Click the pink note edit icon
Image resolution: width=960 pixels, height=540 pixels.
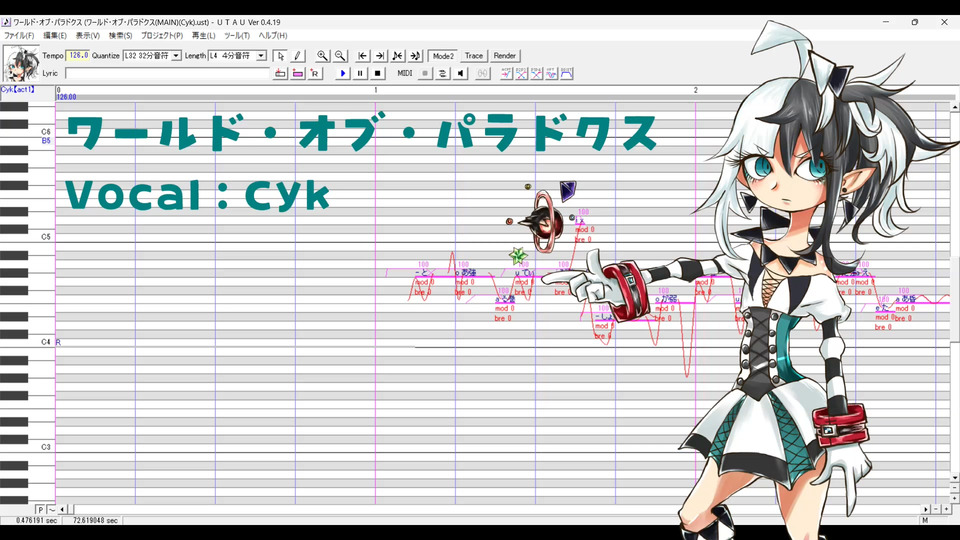click(x=298, y=73)
